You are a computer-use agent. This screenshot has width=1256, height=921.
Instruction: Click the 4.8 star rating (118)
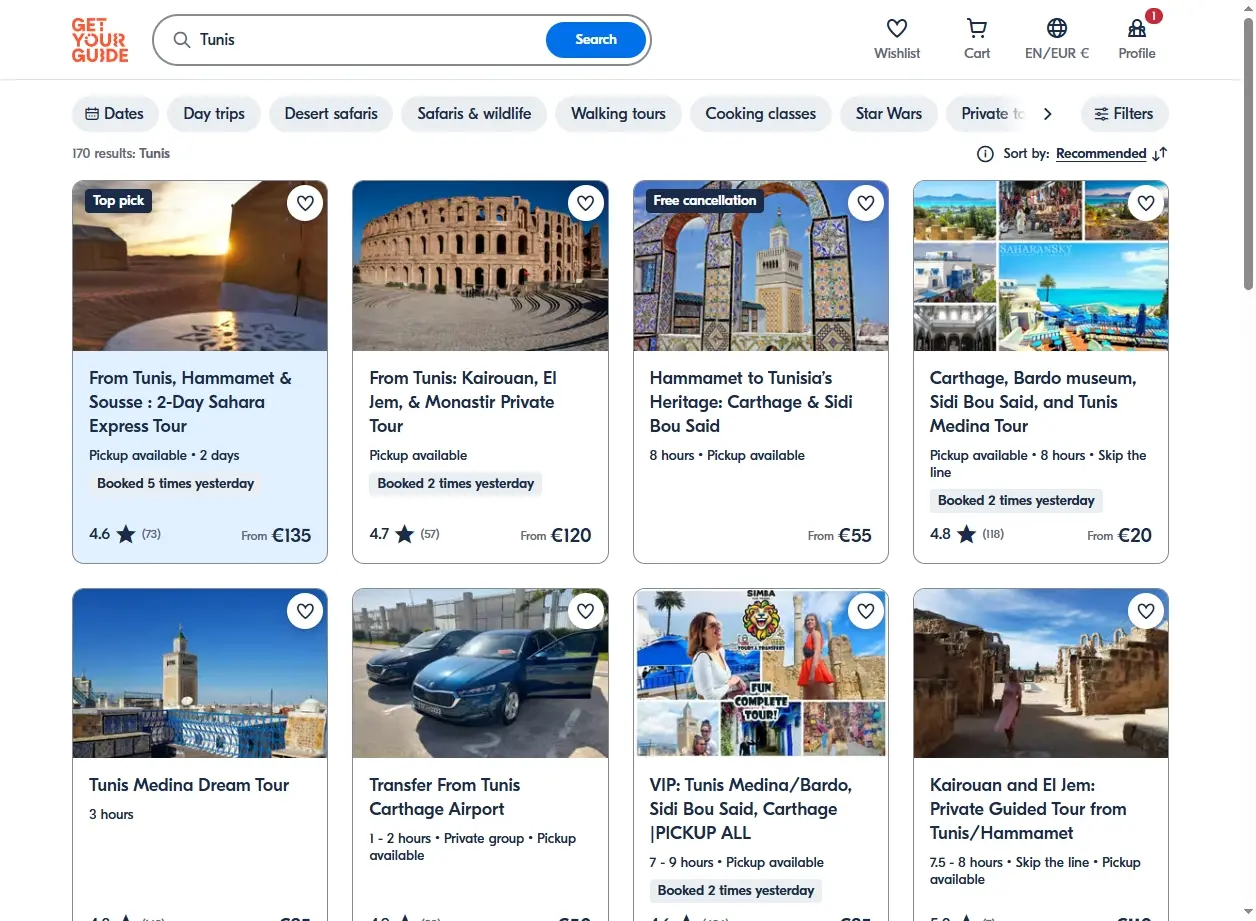point(967,534)
